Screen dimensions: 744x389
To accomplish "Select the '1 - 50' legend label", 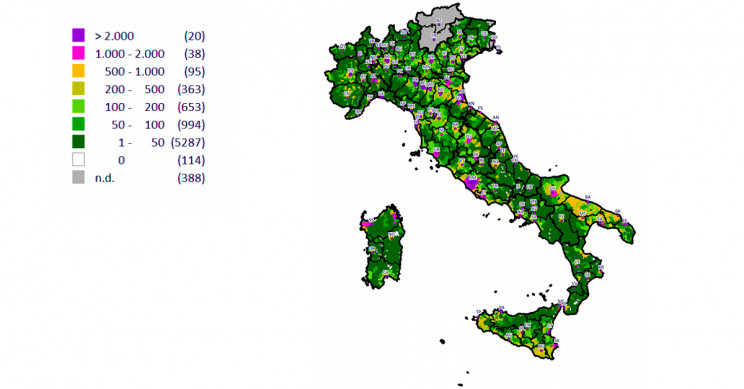I will point(141,142).
